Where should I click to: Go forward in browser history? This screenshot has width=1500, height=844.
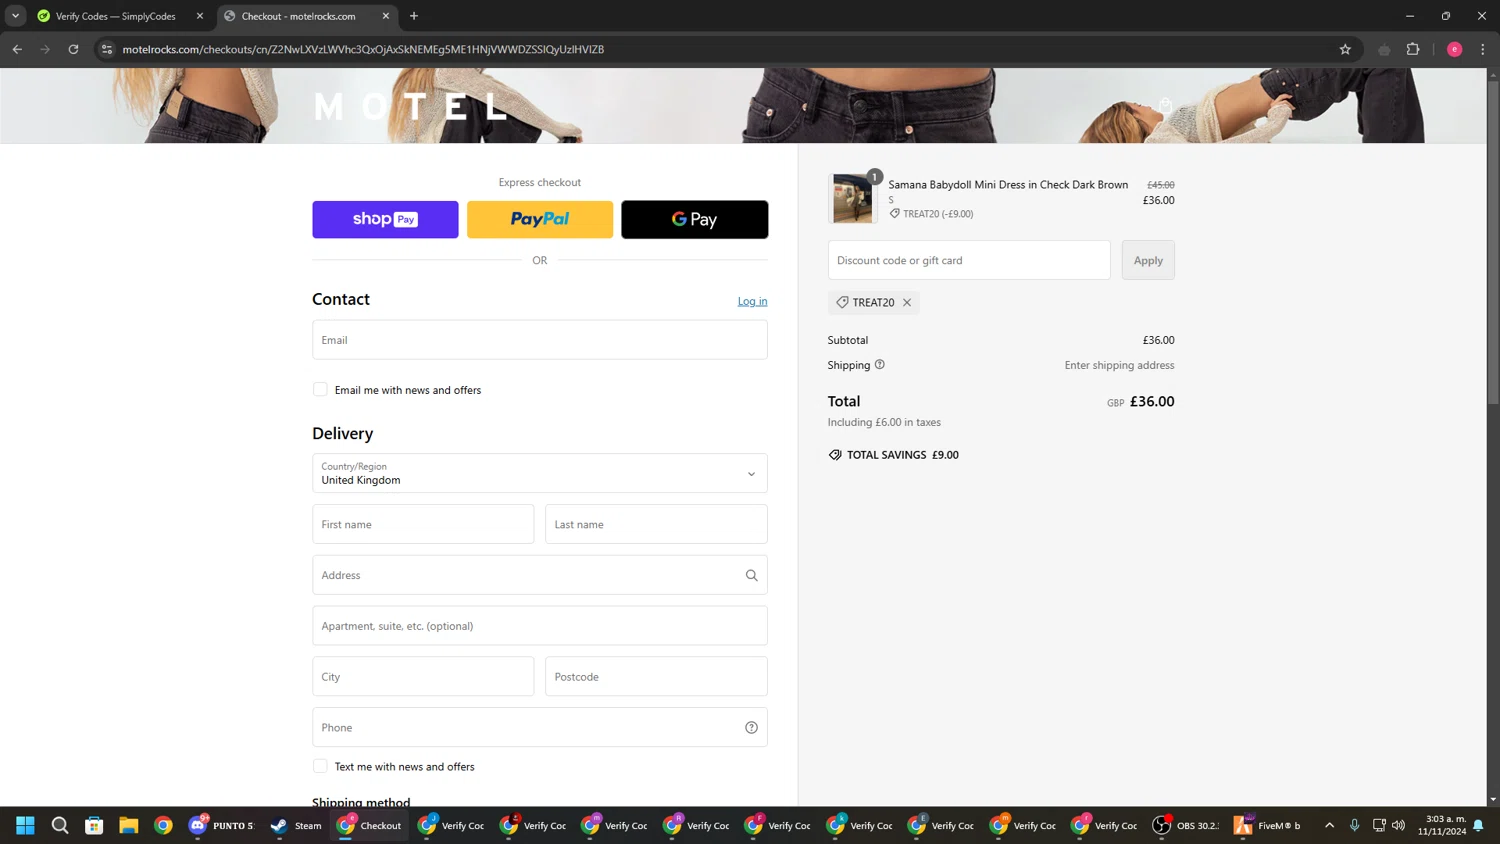coord(45,49)
